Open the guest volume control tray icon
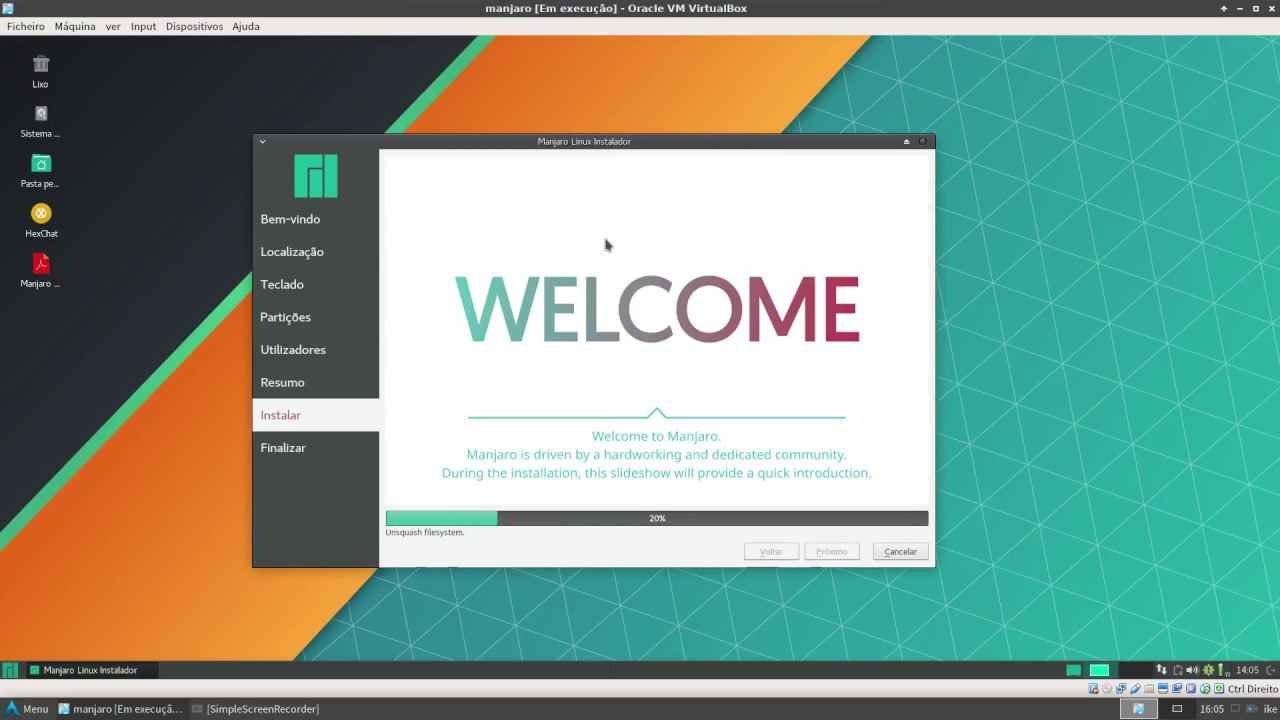Screen dimensions: 1280x720 tap(1191, 670)
